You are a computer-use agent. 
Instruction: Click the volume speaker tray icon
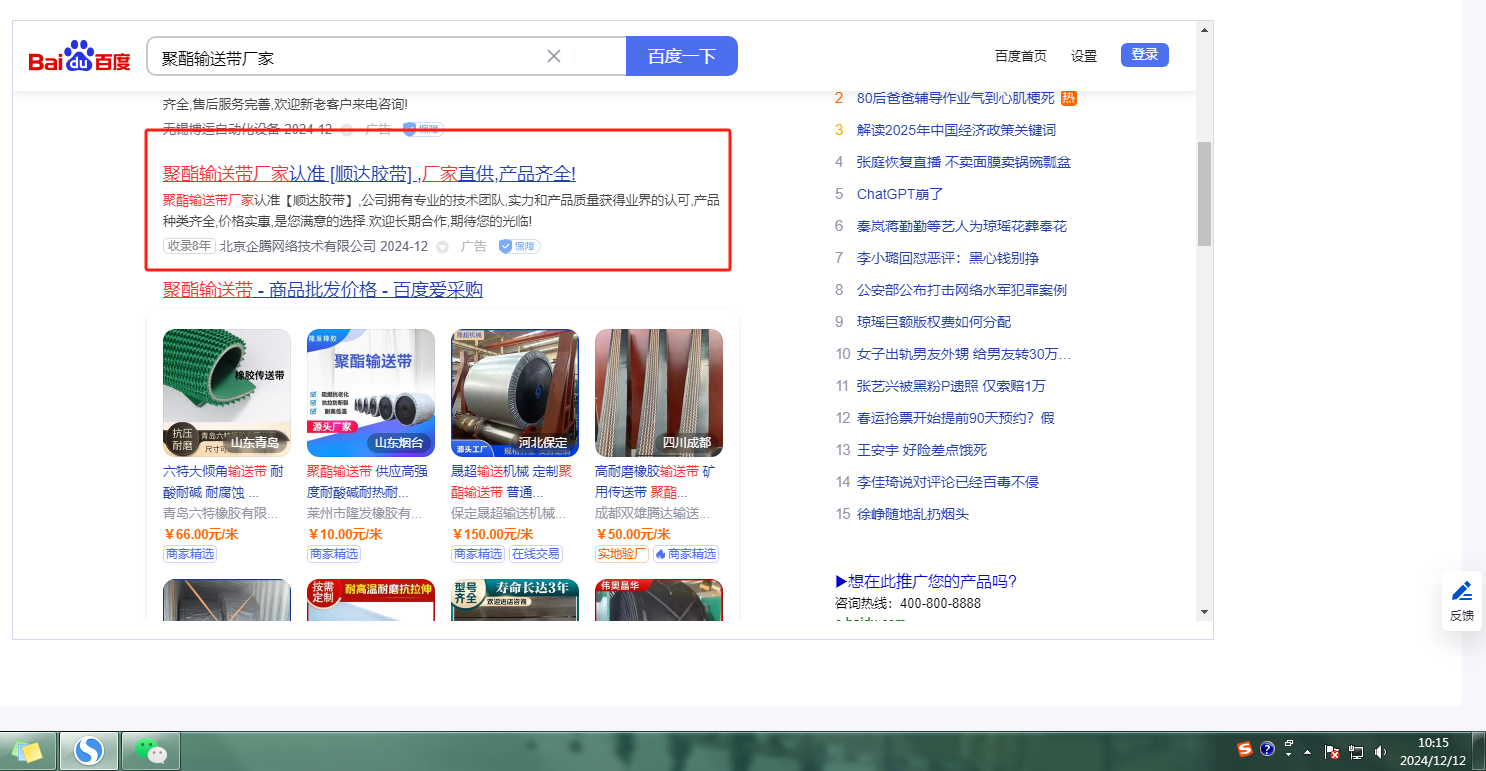pos(1381,751)
